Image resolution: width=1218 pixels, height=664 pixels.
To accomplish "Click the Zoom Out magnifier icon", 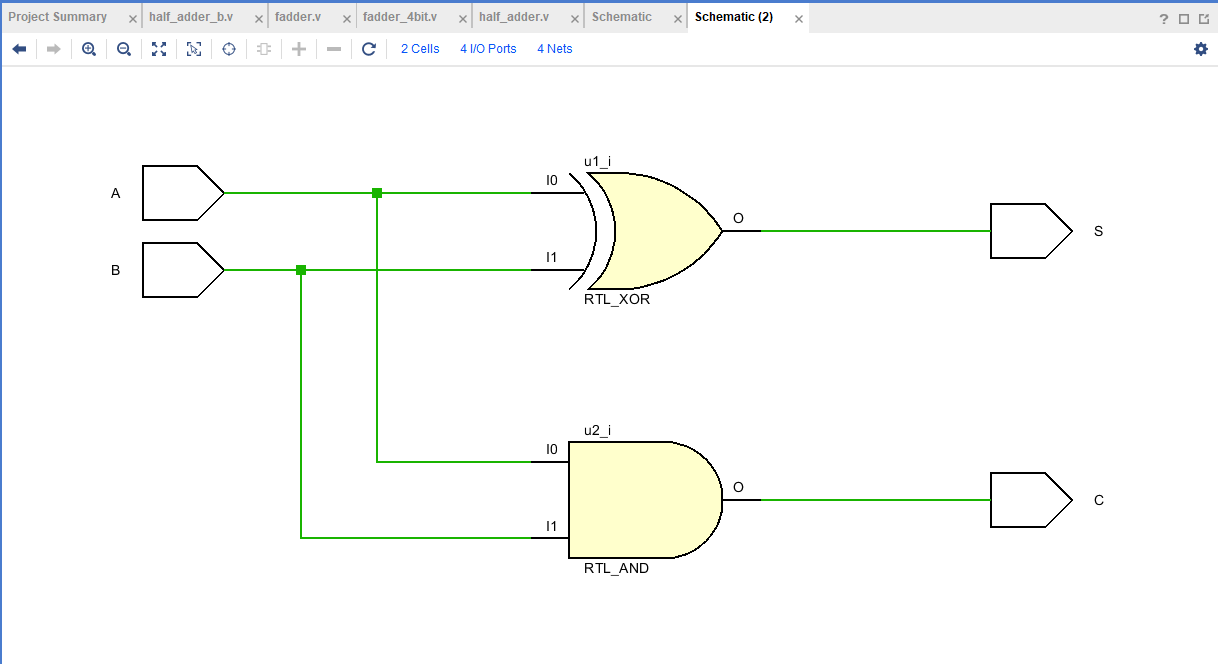I will tap(124, 49).
